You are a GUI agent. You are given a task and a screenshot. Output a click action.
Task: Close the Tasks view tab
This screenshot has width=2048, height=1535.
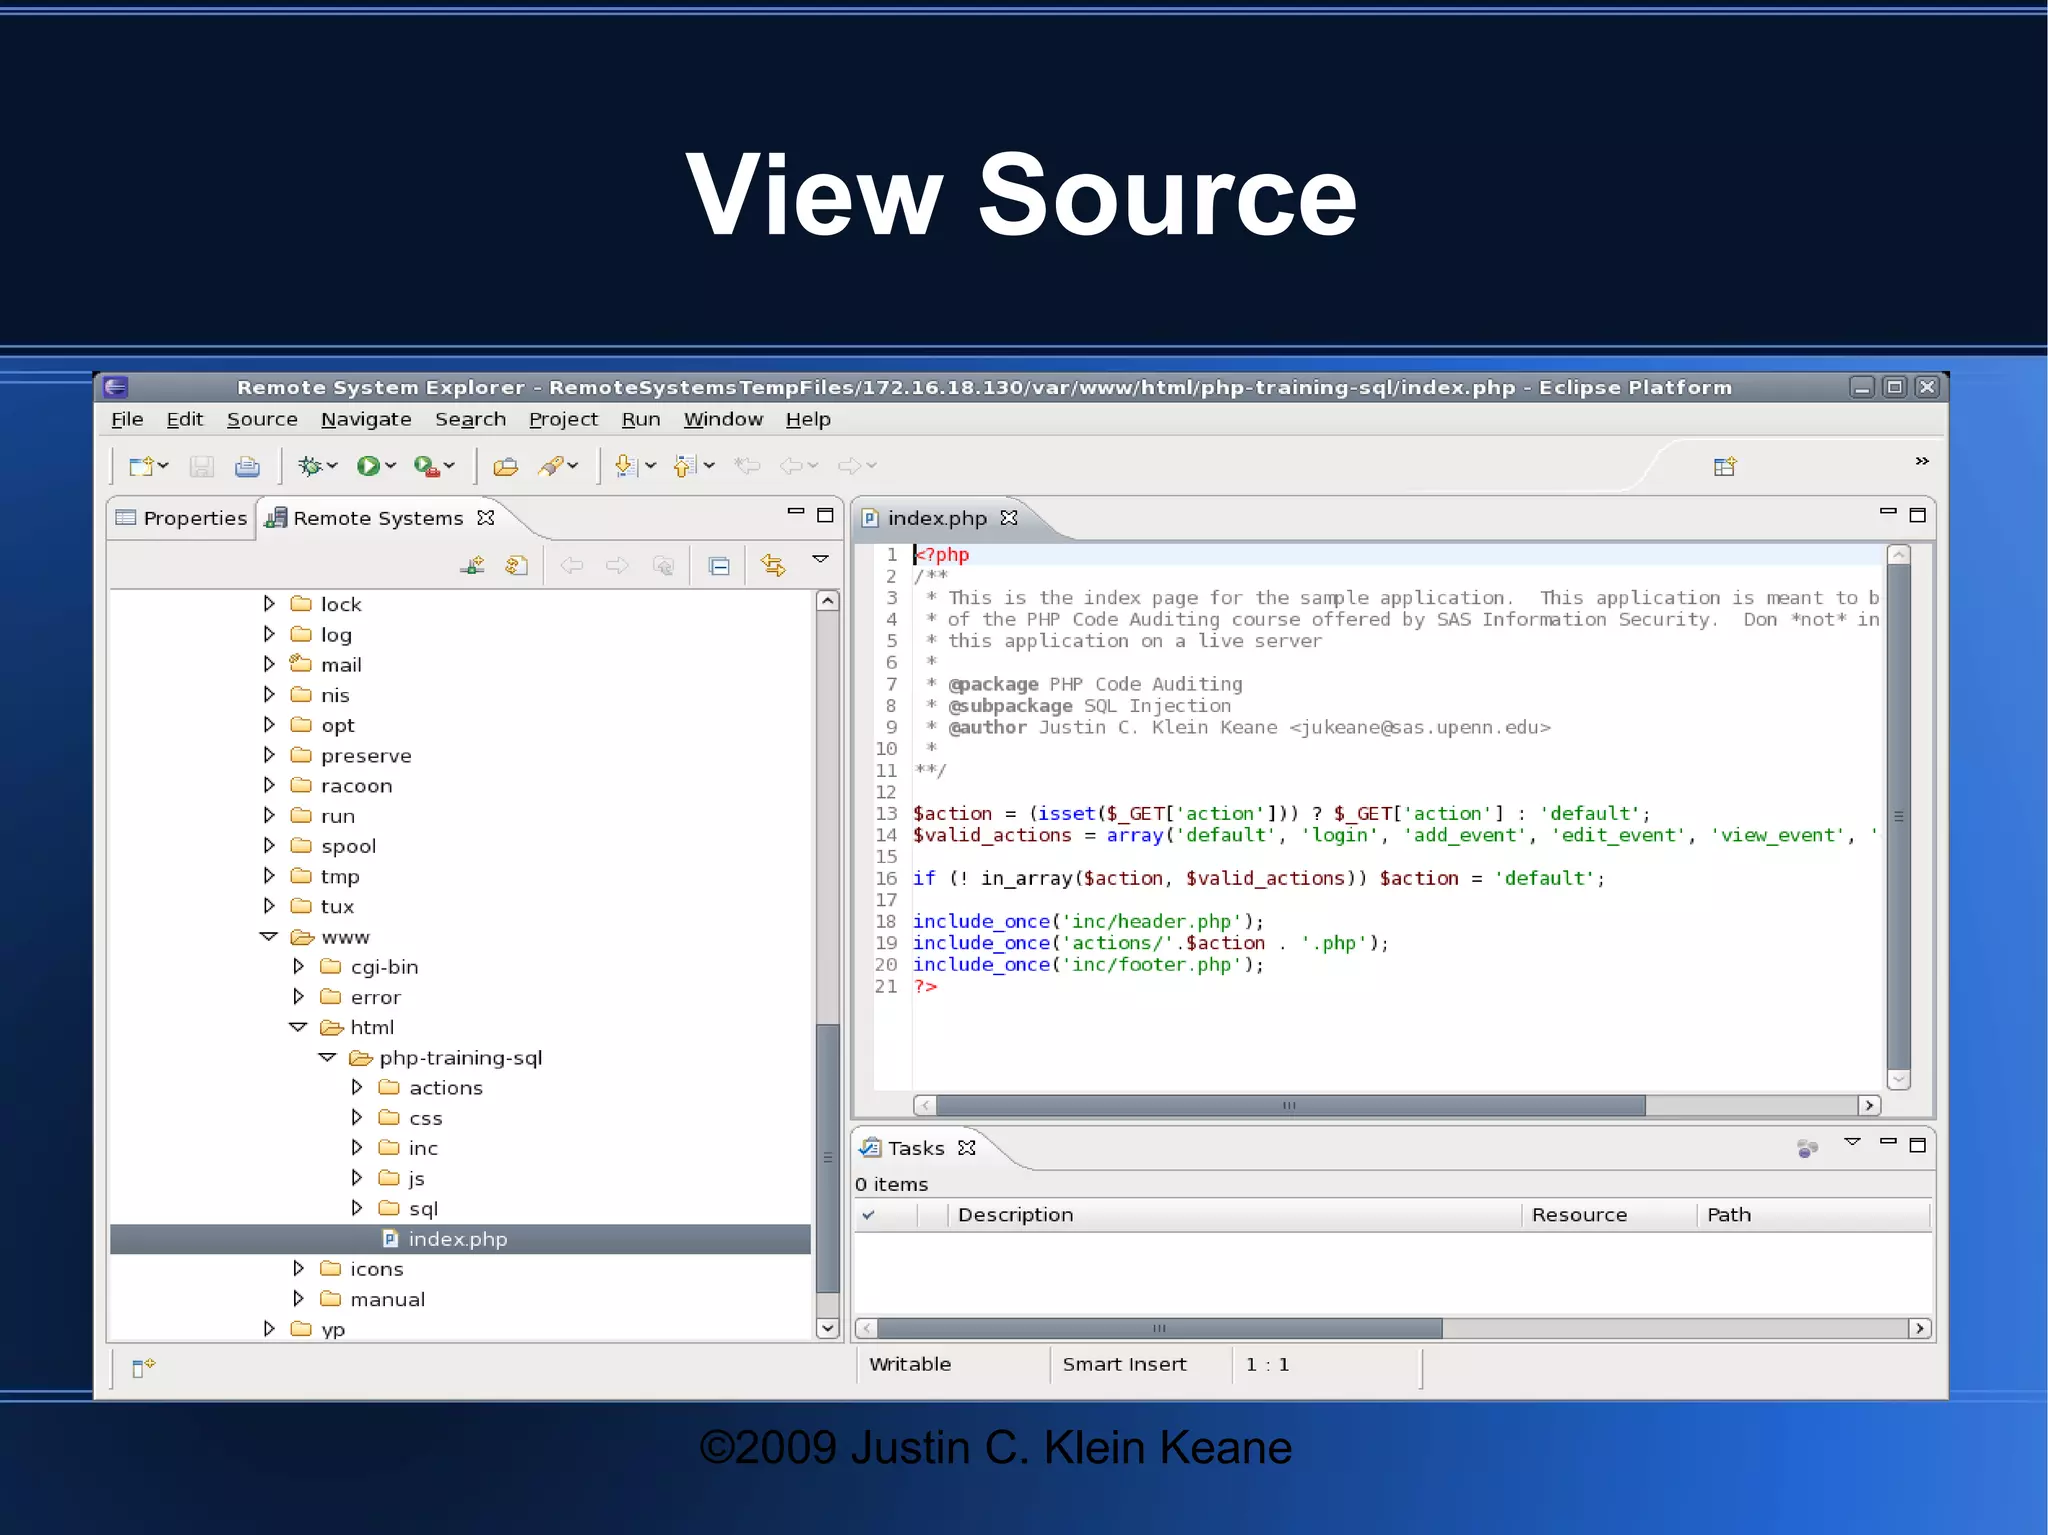pyautogui.click(x=966, y=1148)
